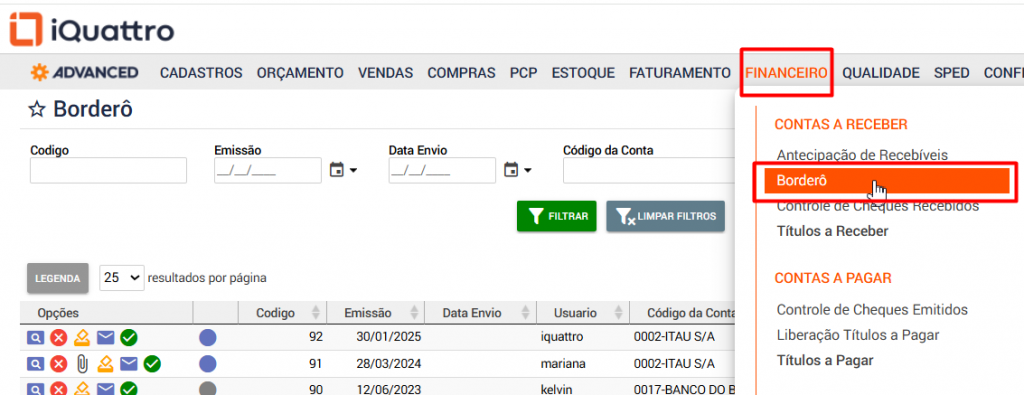
Task: Click the blue status circle in row 92
Action: tap(208, 338)
